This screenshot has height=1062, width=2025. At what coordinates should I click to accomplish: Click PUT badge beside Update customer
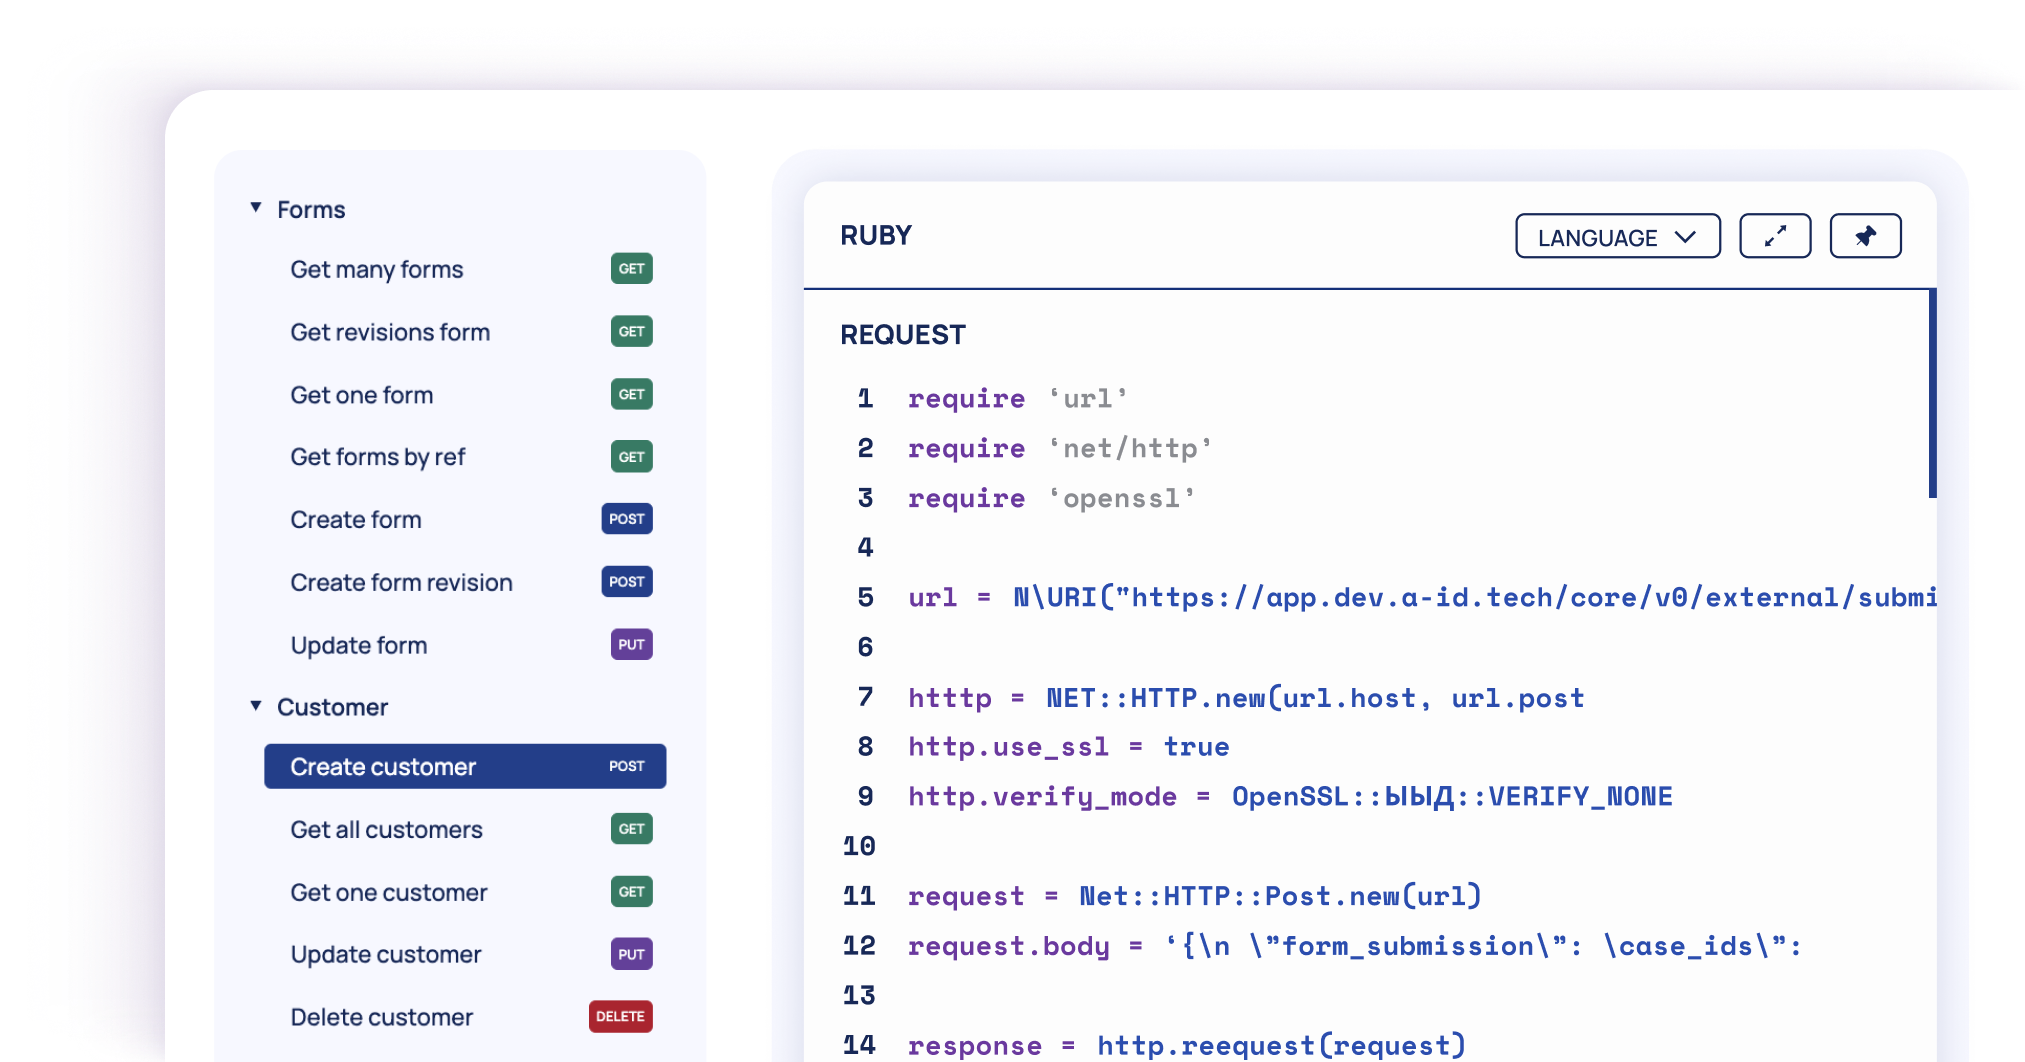tap(631, 954)
